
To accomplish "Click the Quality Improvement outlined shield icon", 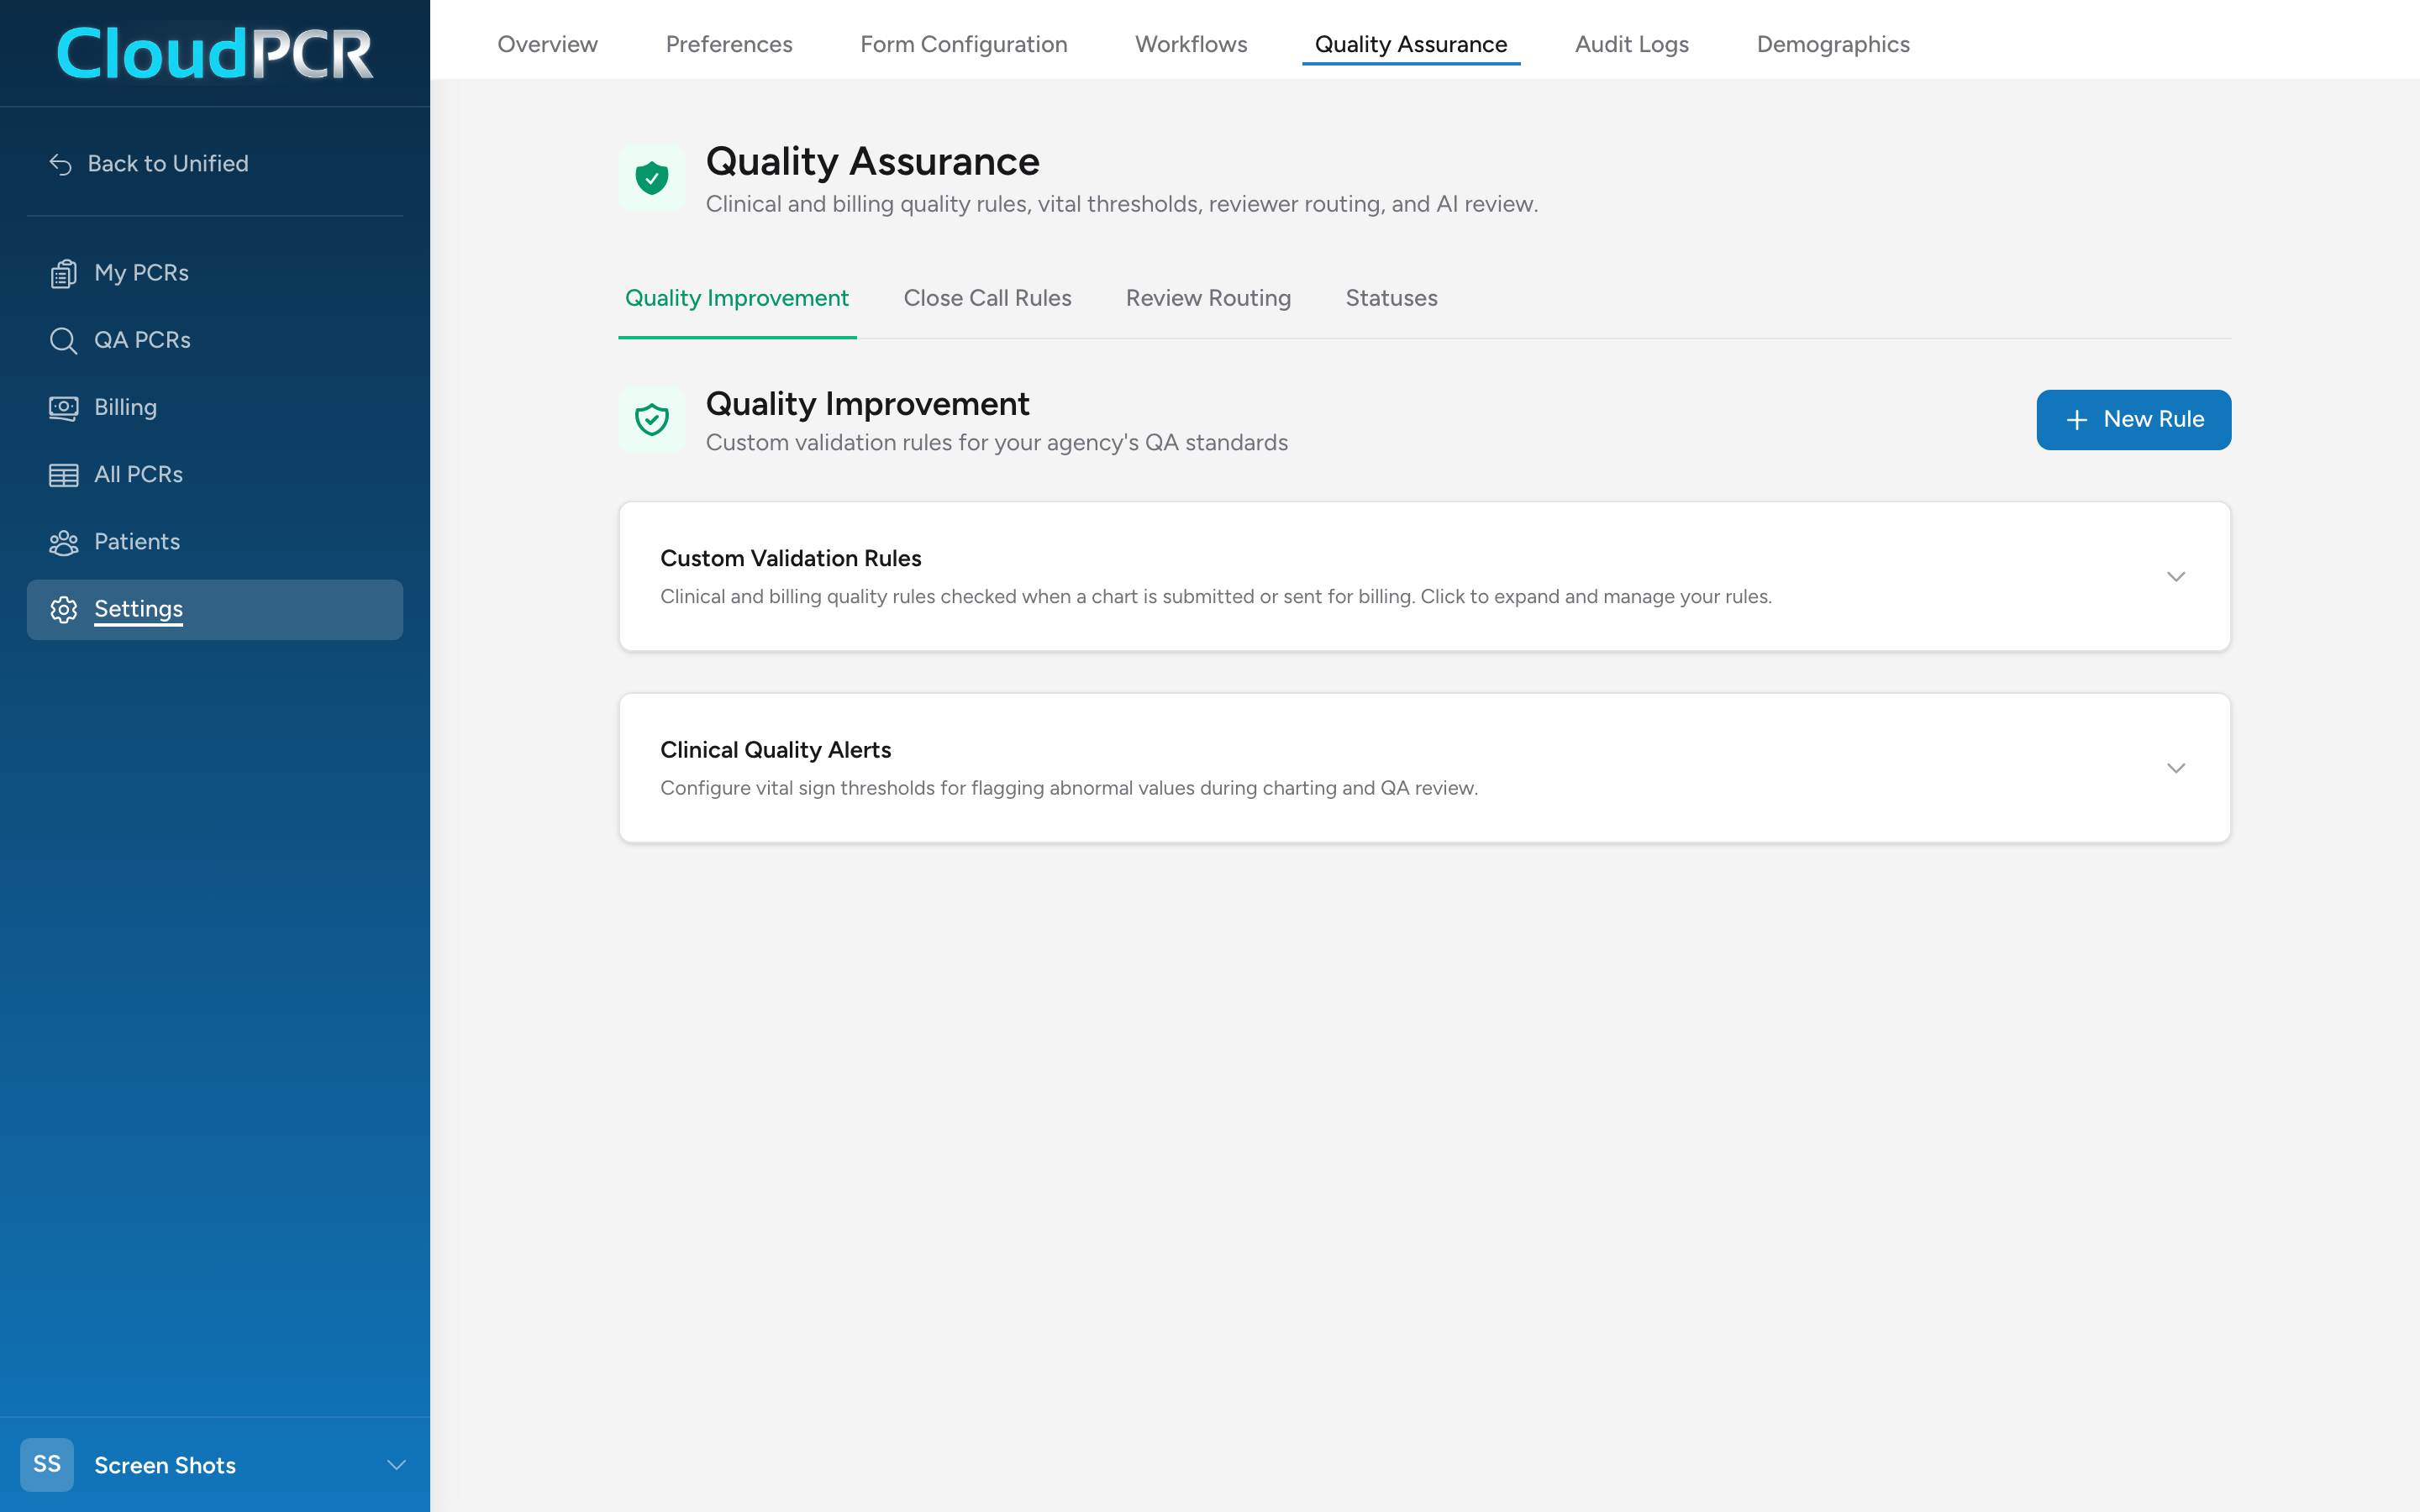I will tap(651, 419).
